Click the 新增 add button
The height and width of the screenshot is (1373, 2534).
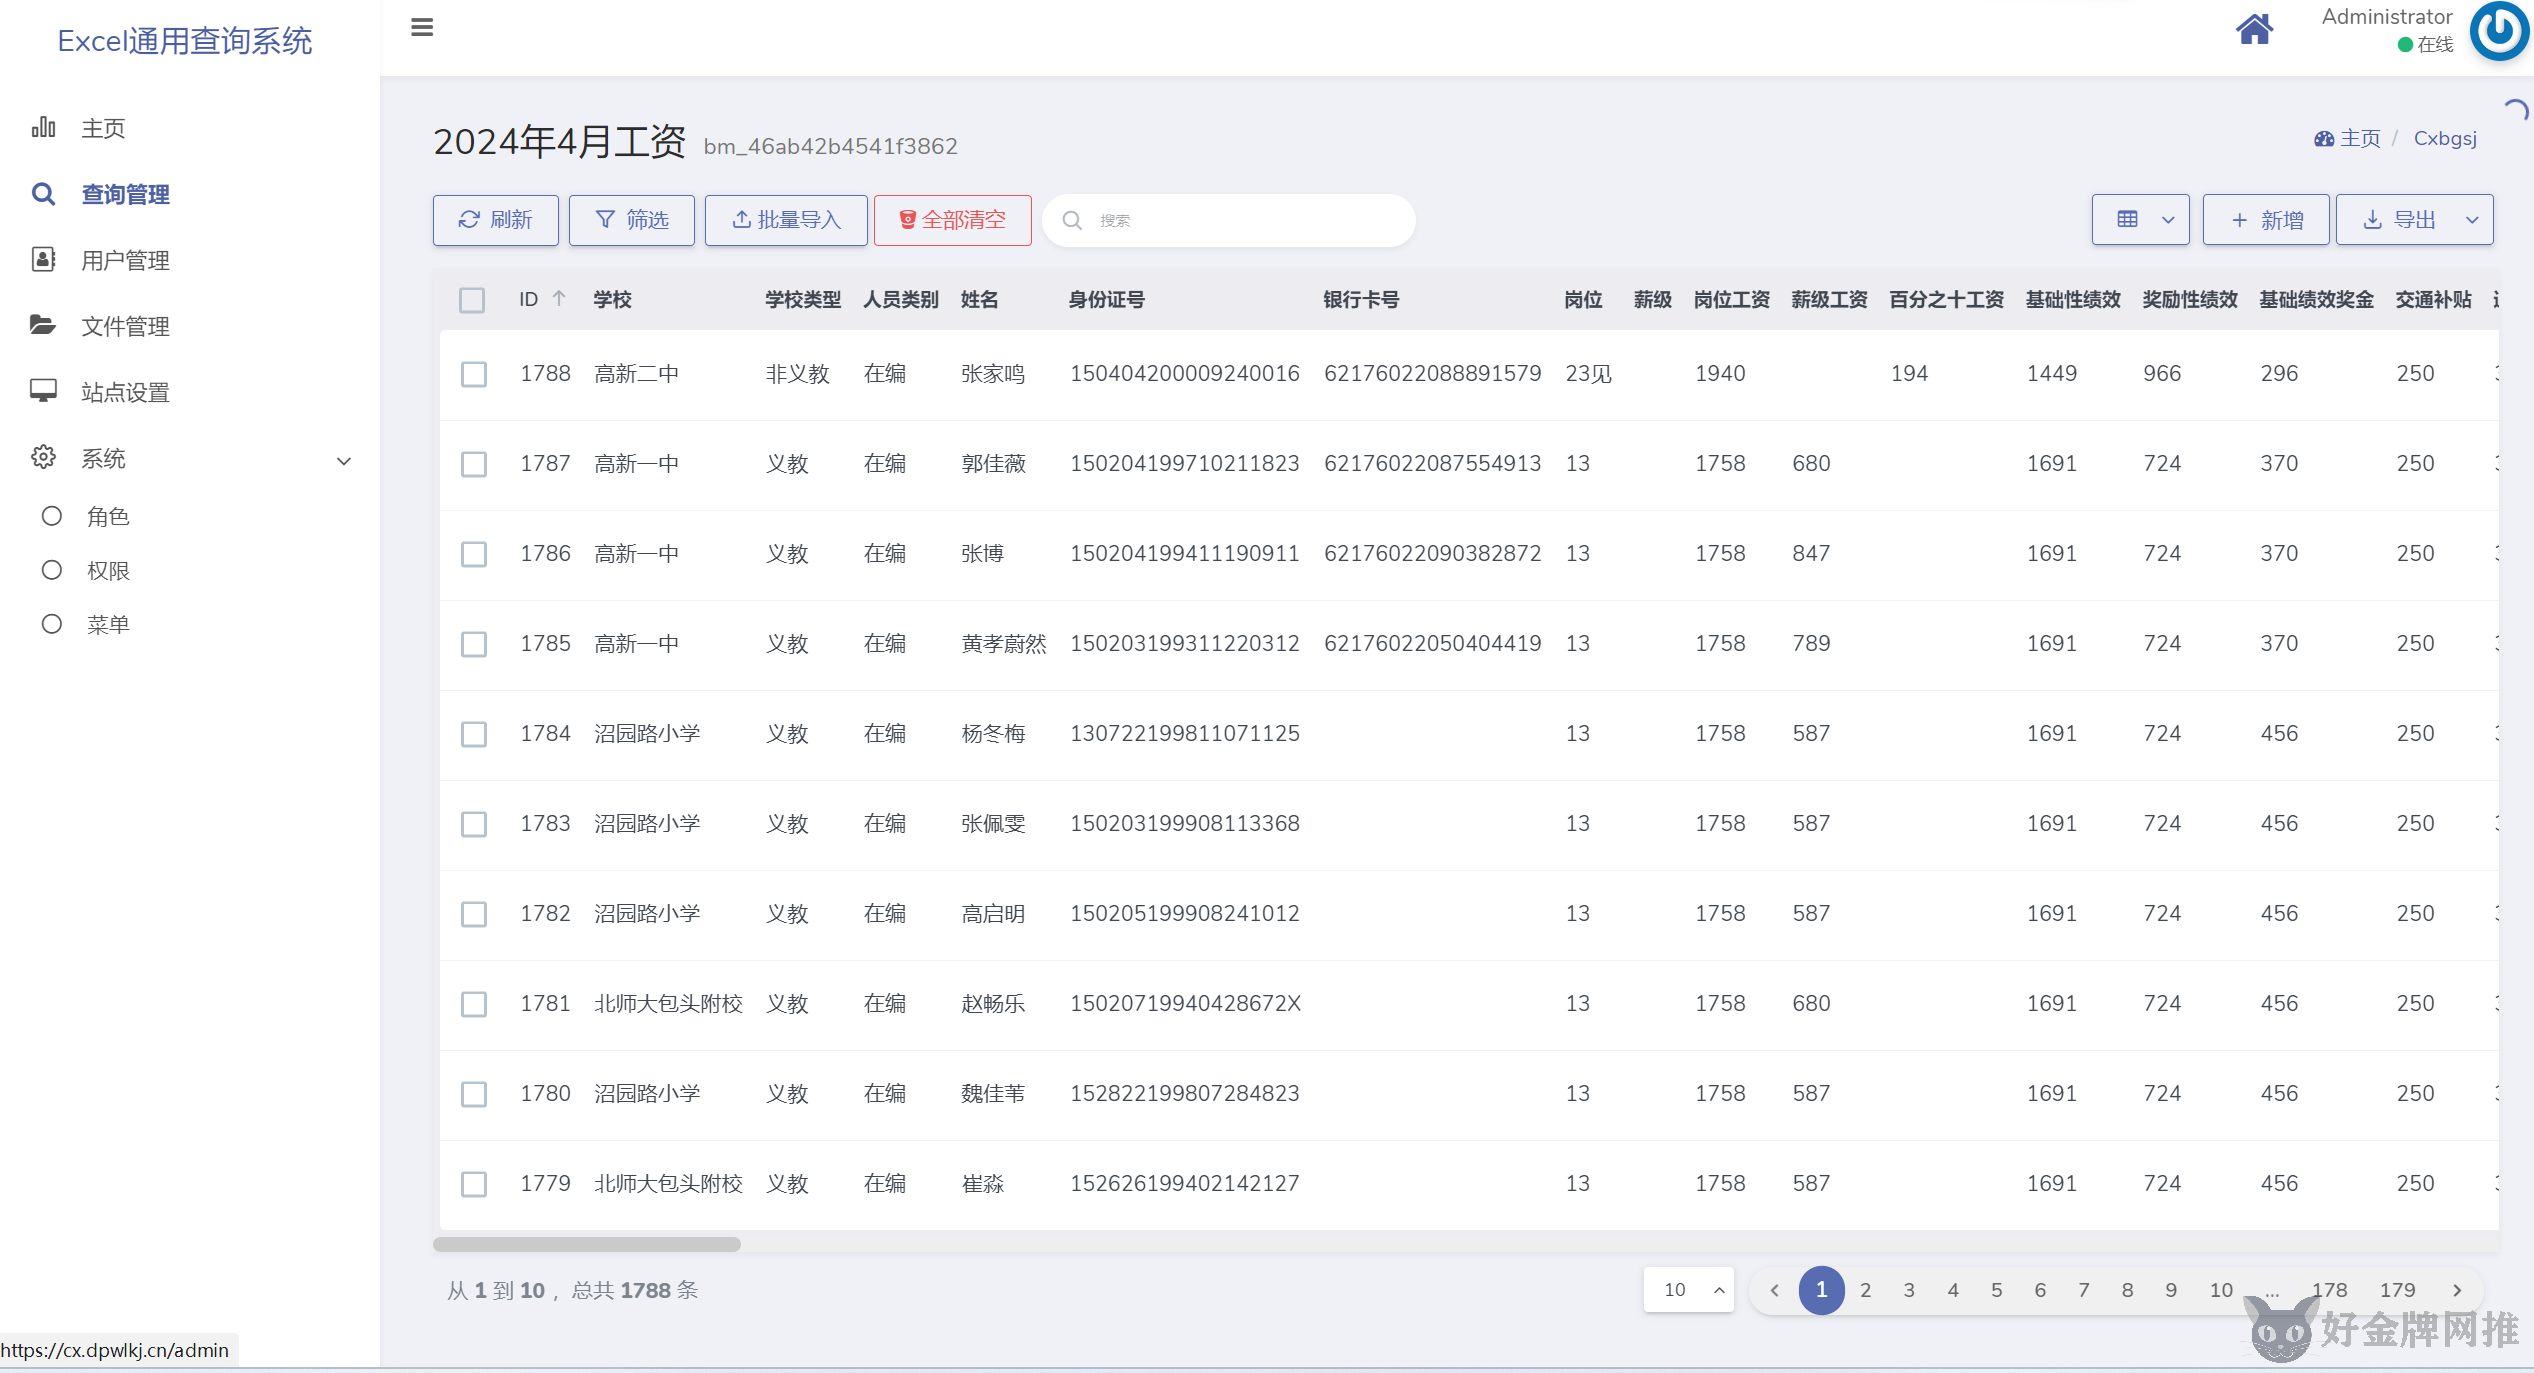click(2266, 220)
